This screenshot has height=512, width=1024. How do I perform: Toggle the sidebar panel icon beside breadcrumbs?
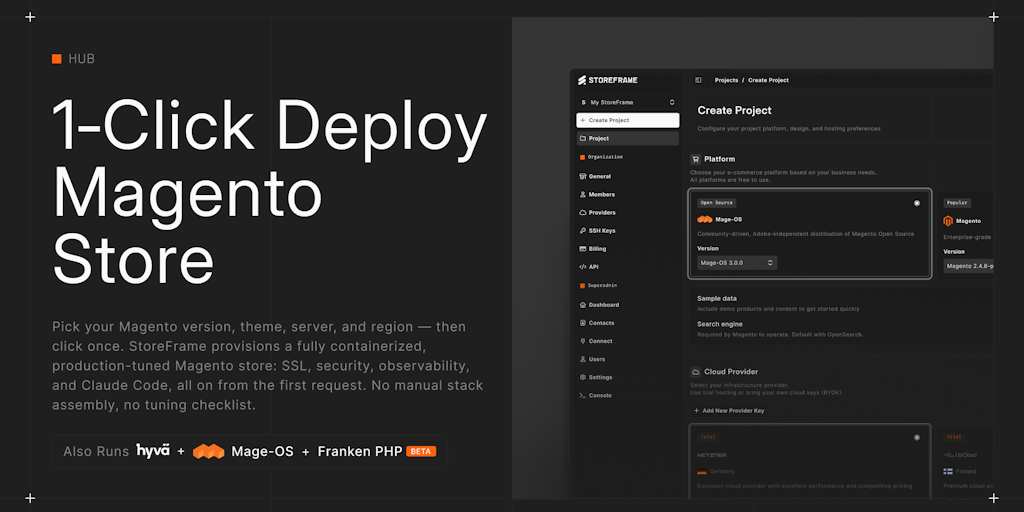[698, 80]
